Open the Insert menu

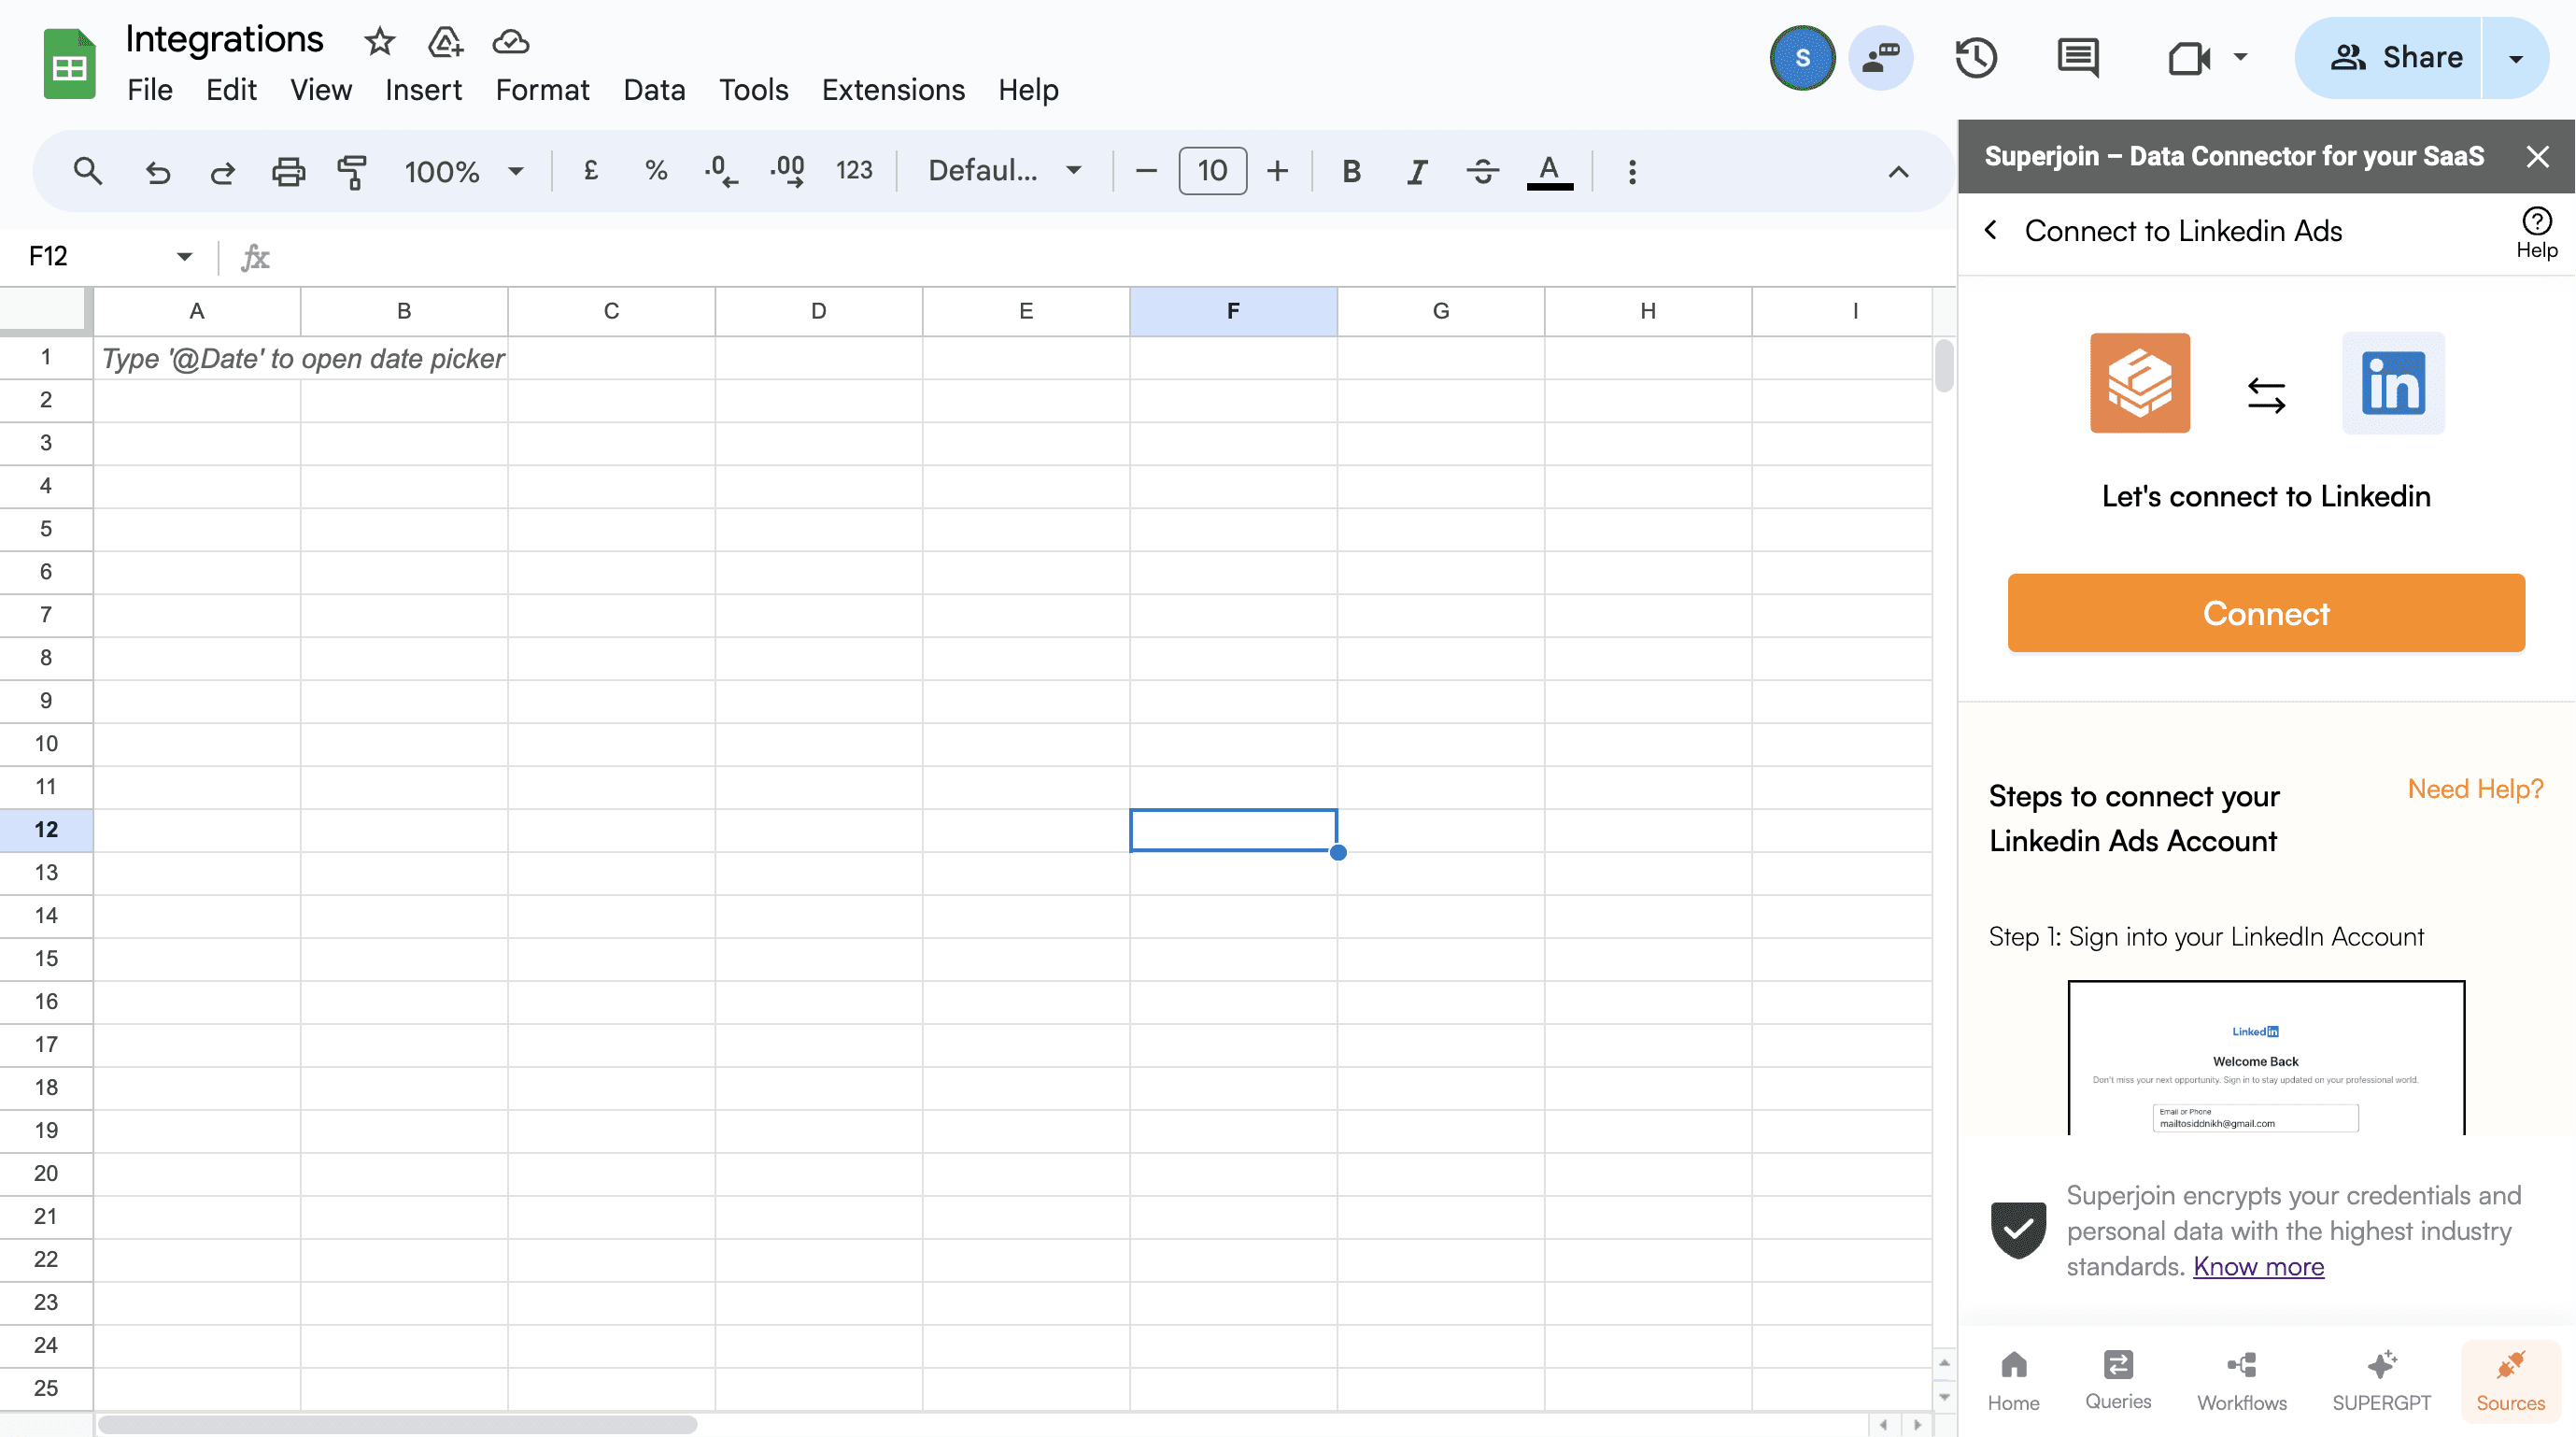[x=423, y=90]
